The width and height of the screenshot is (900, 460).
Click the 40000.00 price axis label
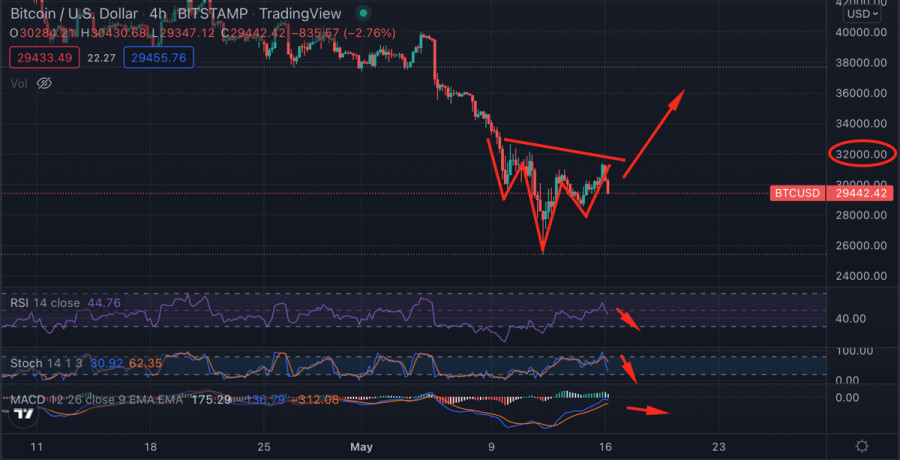point(859,32)
